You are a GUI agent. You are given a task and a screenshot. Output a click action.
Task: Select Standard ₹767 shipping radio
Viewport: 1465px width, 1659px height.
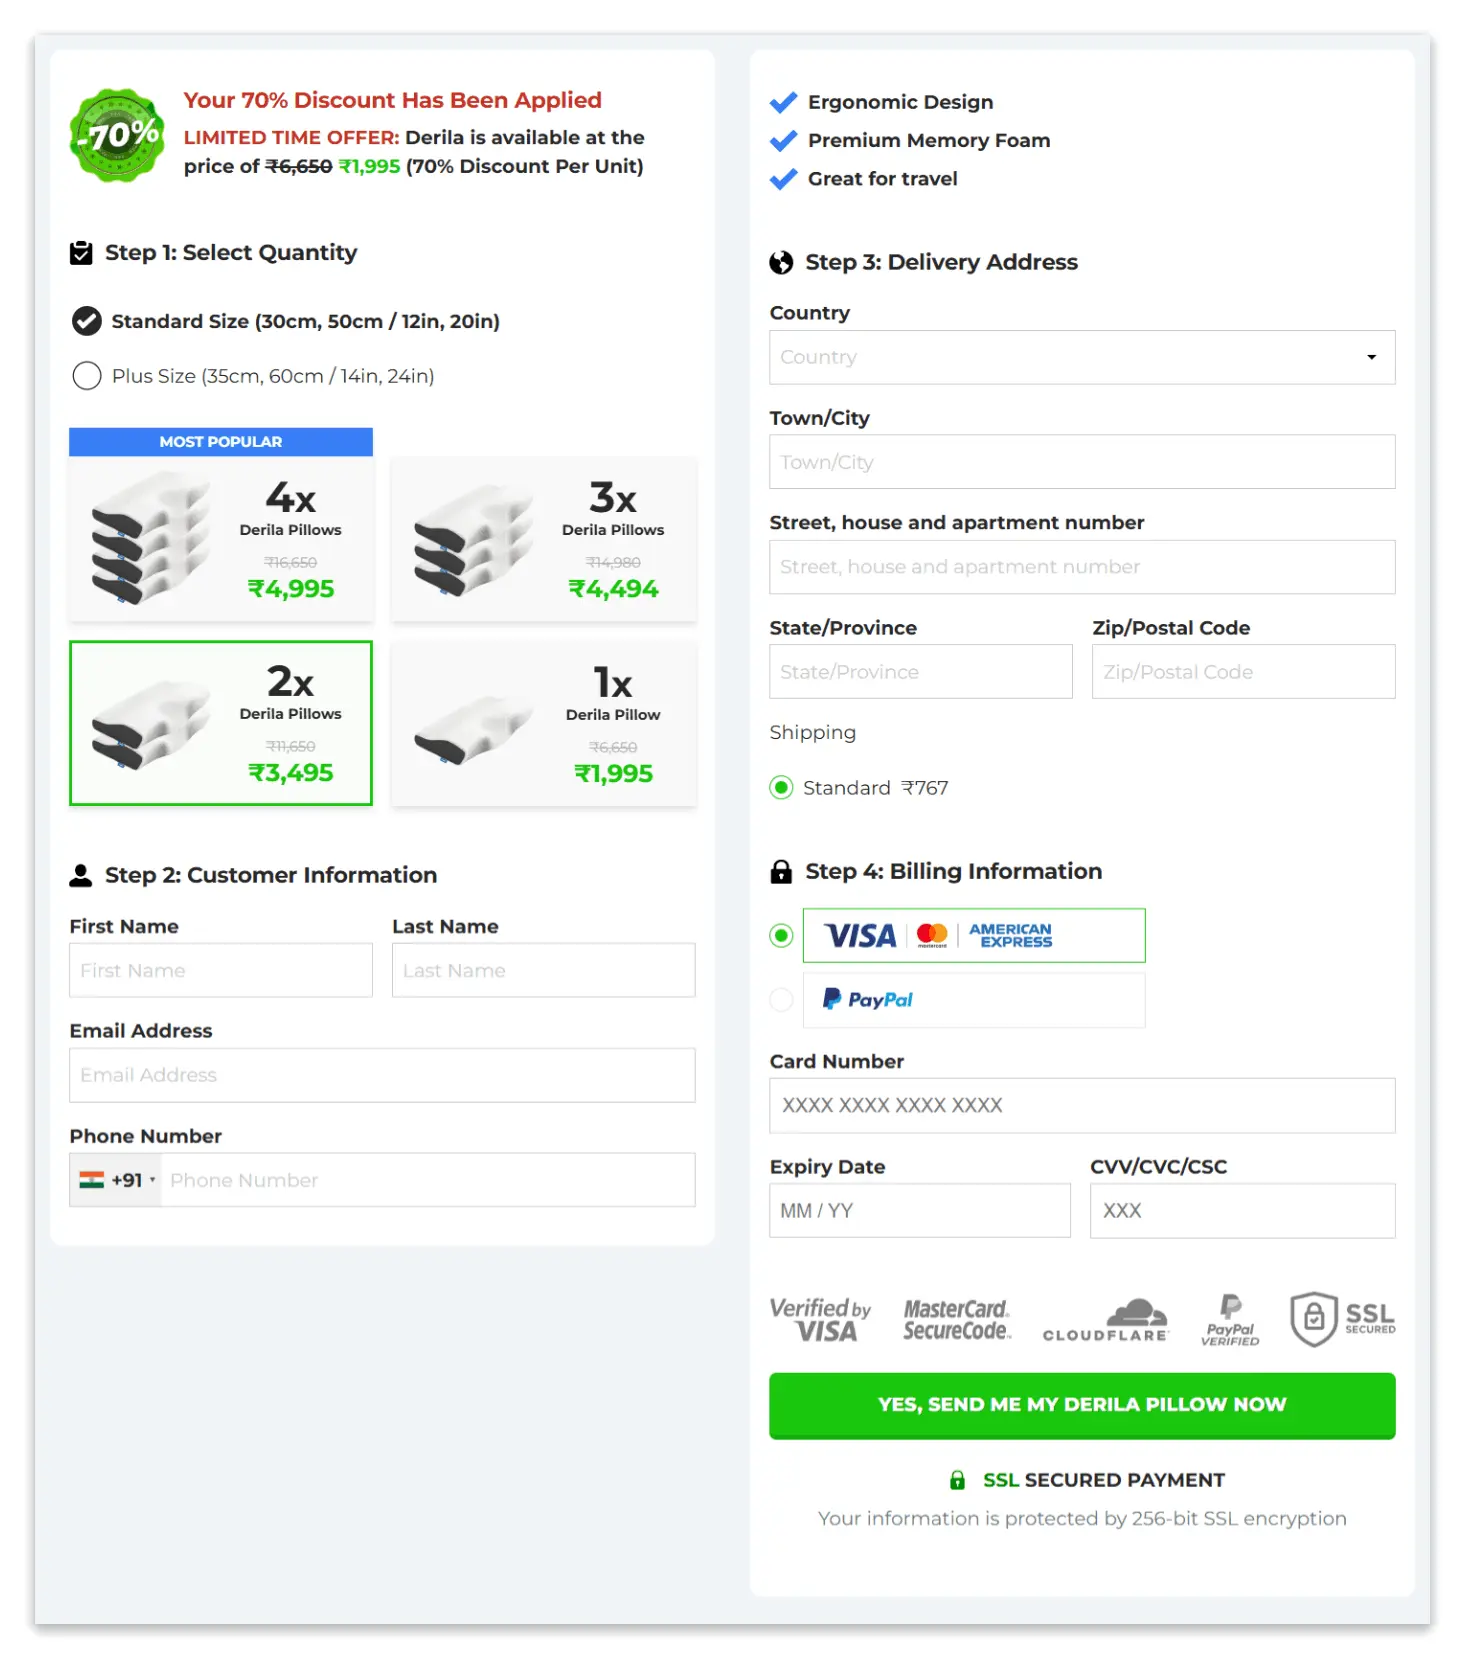[x=781, y=788]
